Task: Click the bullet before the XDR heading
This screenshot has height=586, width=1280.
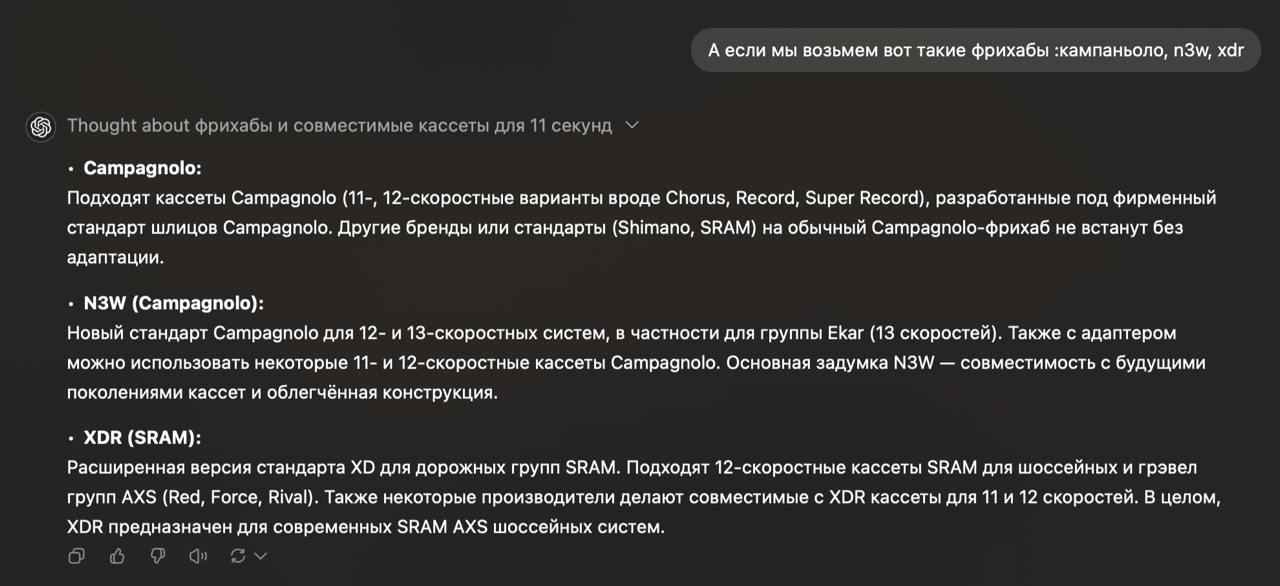Action: pyautogui.click(x=71, y=439)
